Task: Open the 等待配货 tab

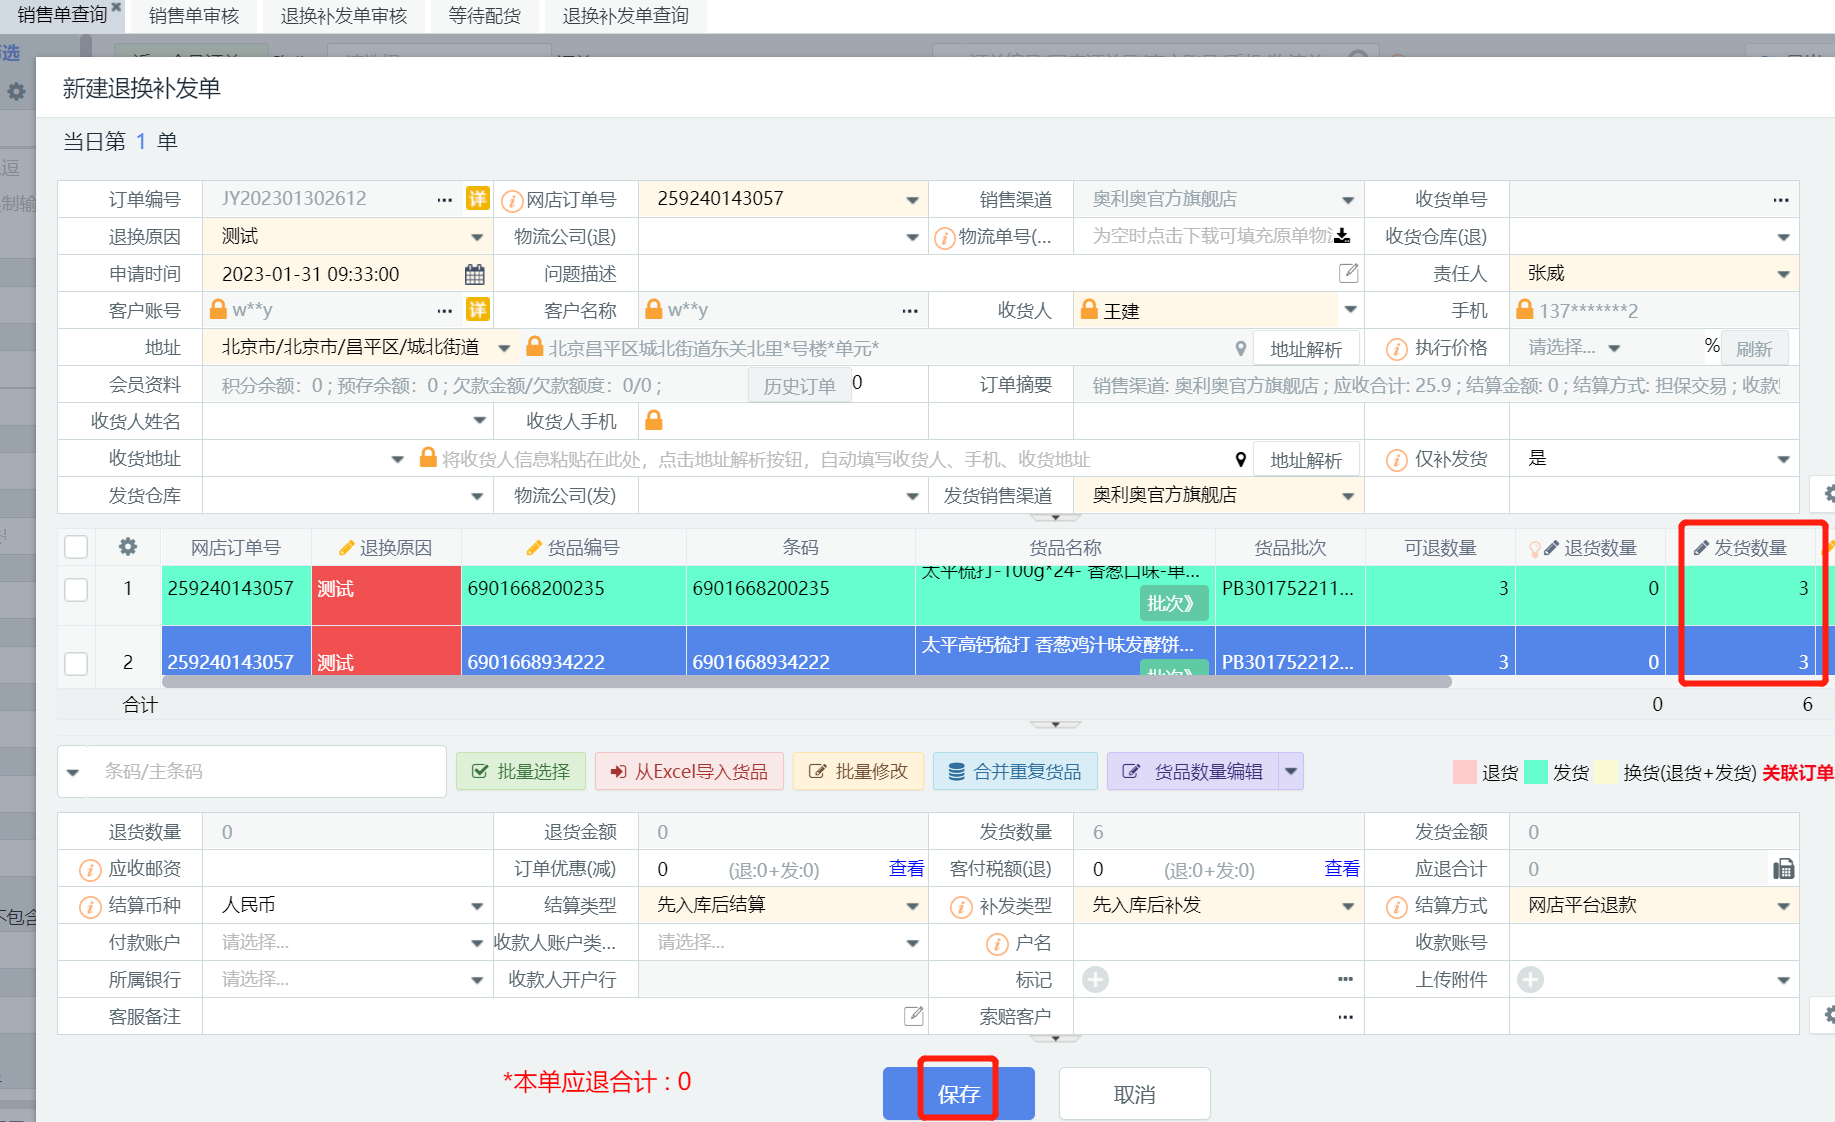Action: pos(485,16)
